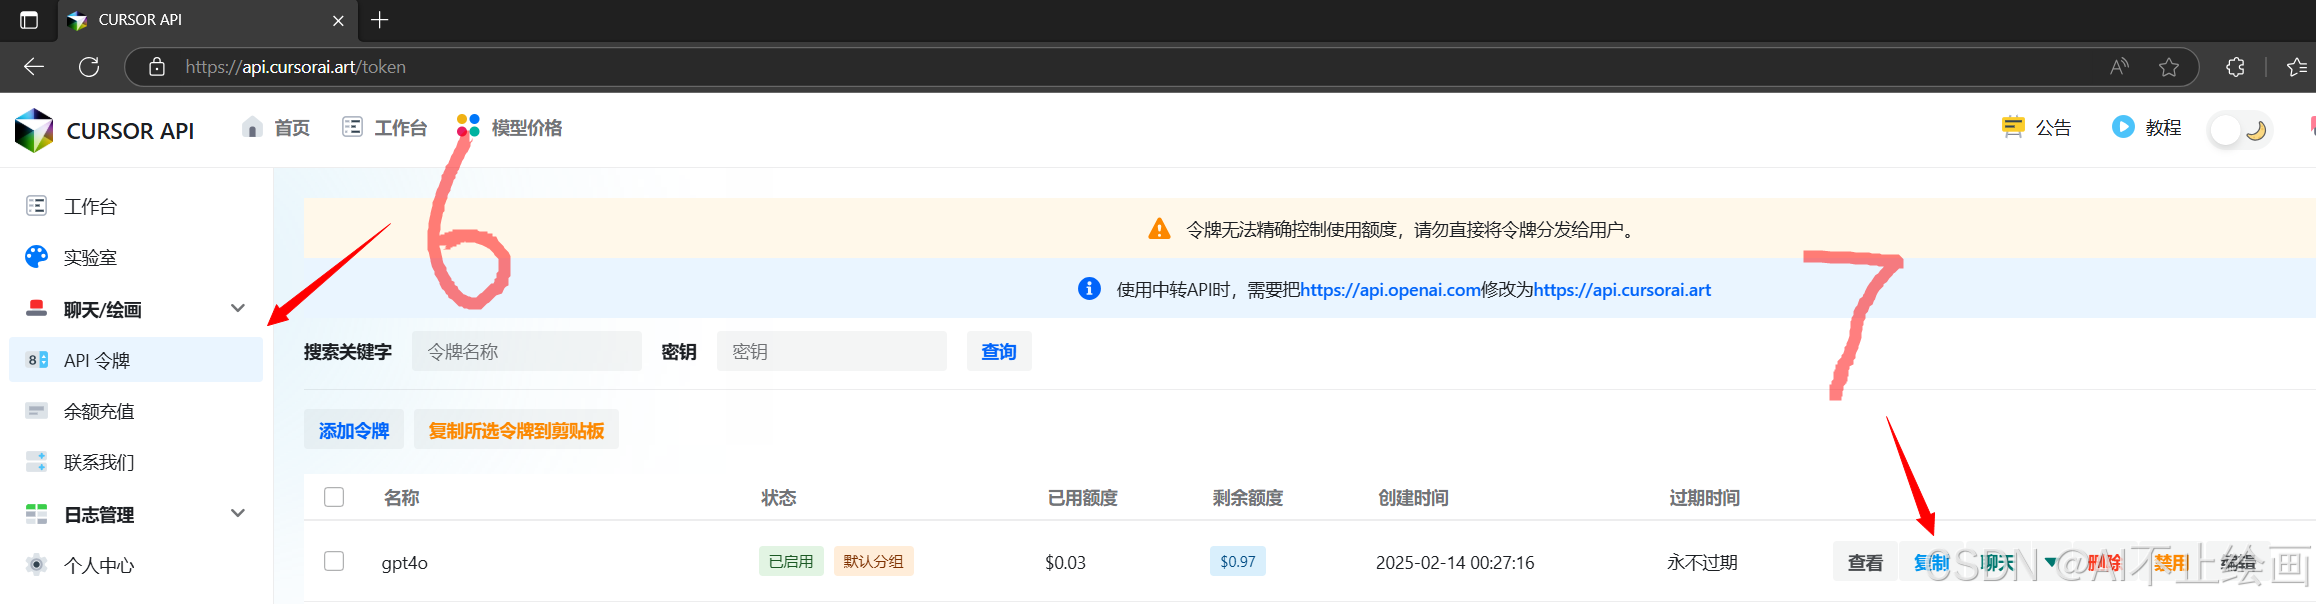Open 模型价格 in the top navigation

527,128
